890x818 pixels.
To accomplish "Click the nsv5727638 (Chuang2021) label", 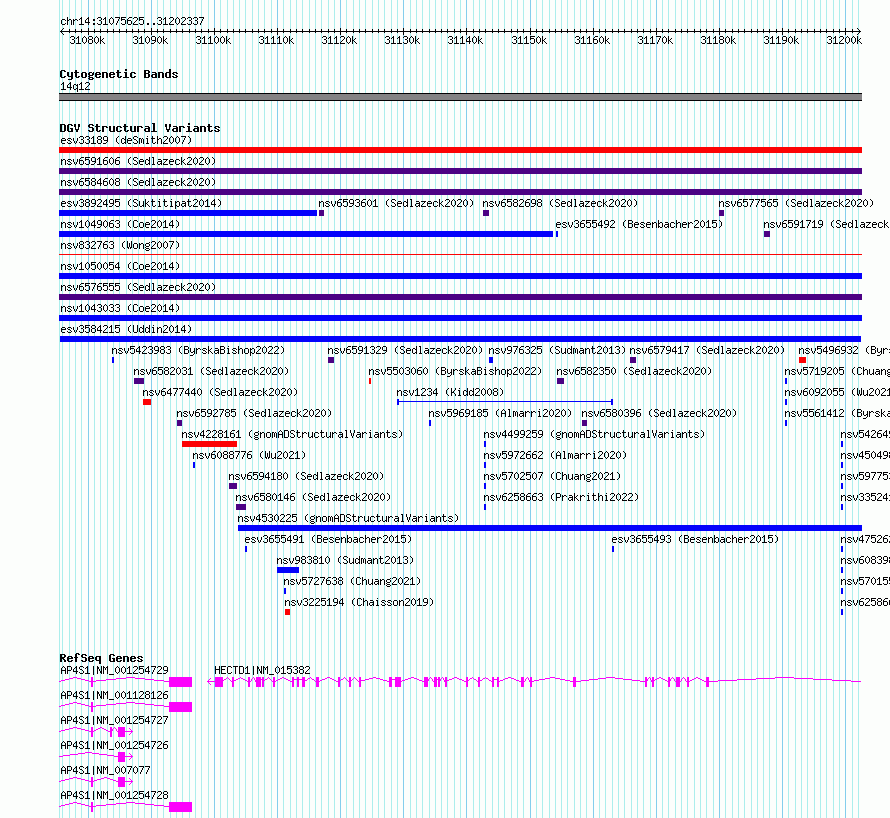I will tap(352, 581).
